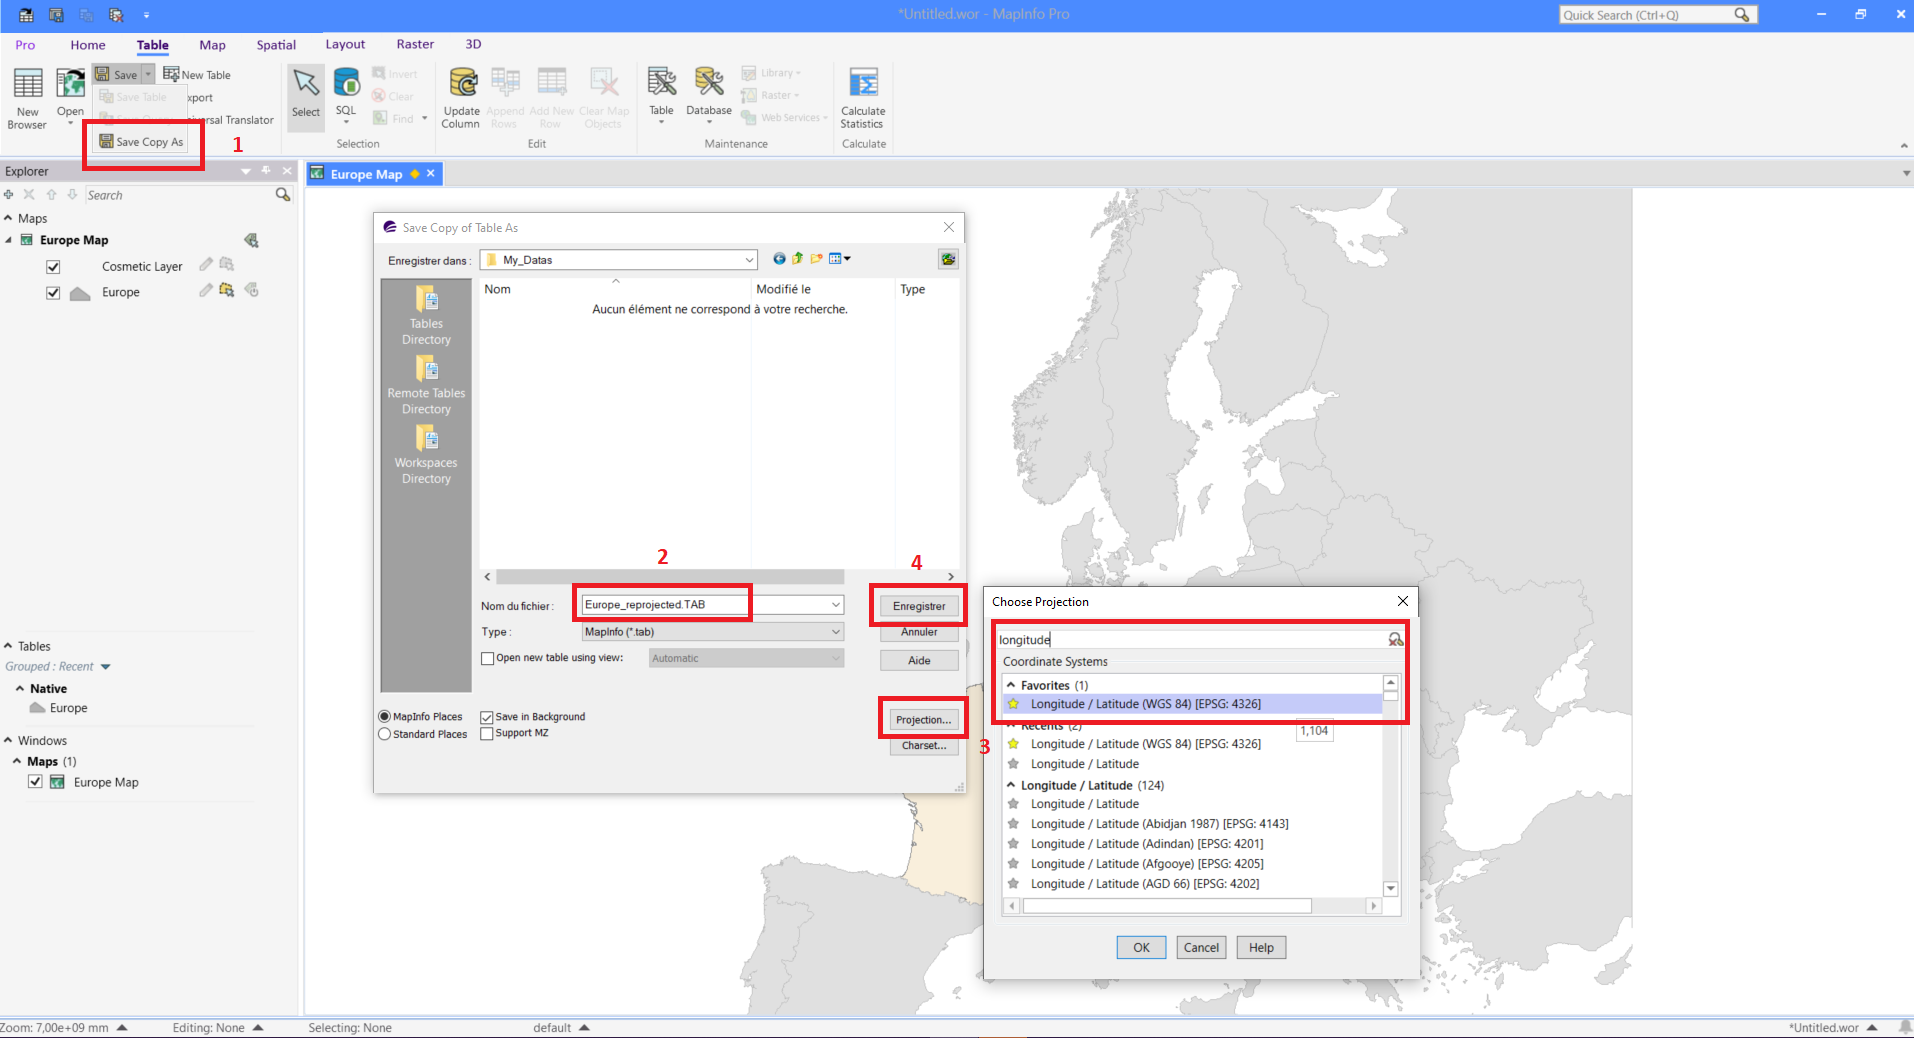Click the Charset... button
The width and height of the screenshot is (1914, 1038).
924,746
